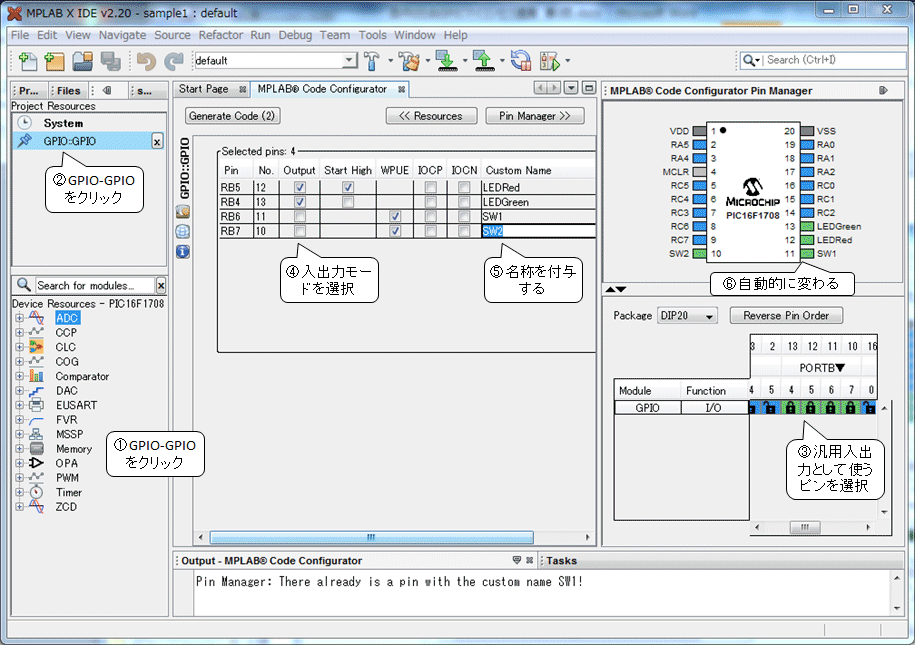Viewport: 915px width, 645px height.
Task: Toggle Start High checkbox for RB5
Action: pos(348,187)
